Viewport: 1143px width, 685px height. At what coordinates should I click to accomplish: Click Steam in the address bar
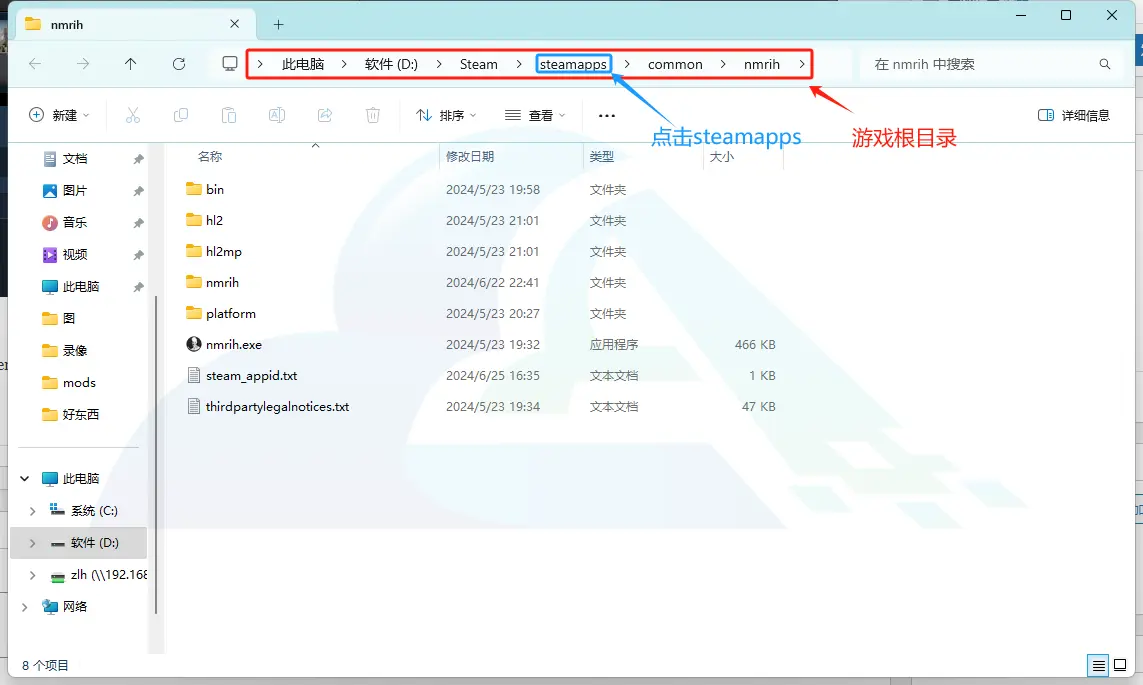point(478,64)
